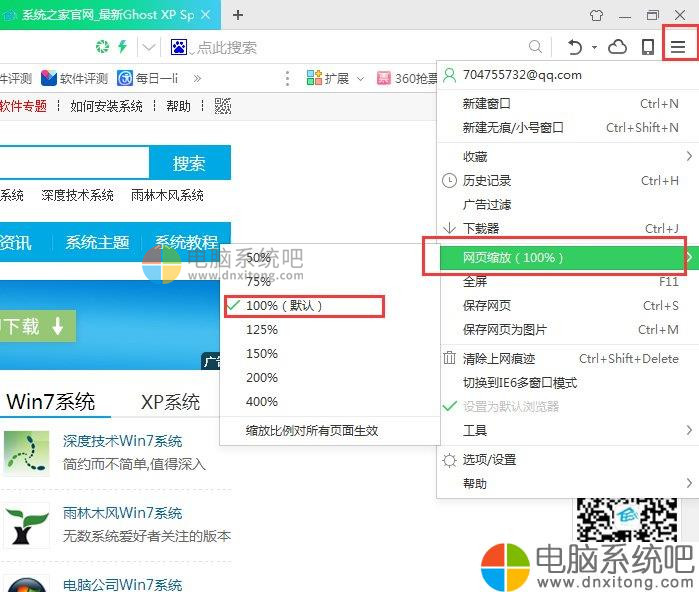The width and height of the screenshot is (699, 592).
Task: Click the 如何安装系统 nav link
Action: (106, 106)
